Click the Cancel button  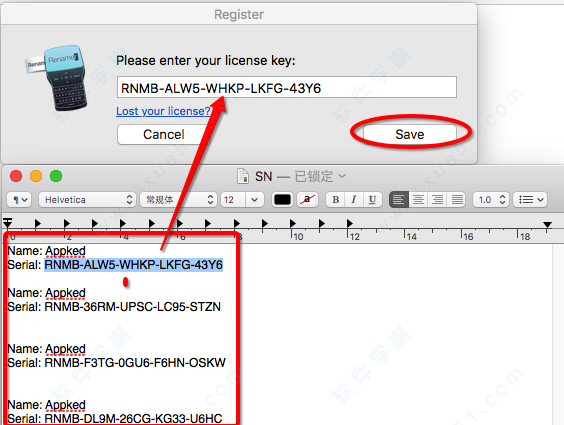(164, 134)
